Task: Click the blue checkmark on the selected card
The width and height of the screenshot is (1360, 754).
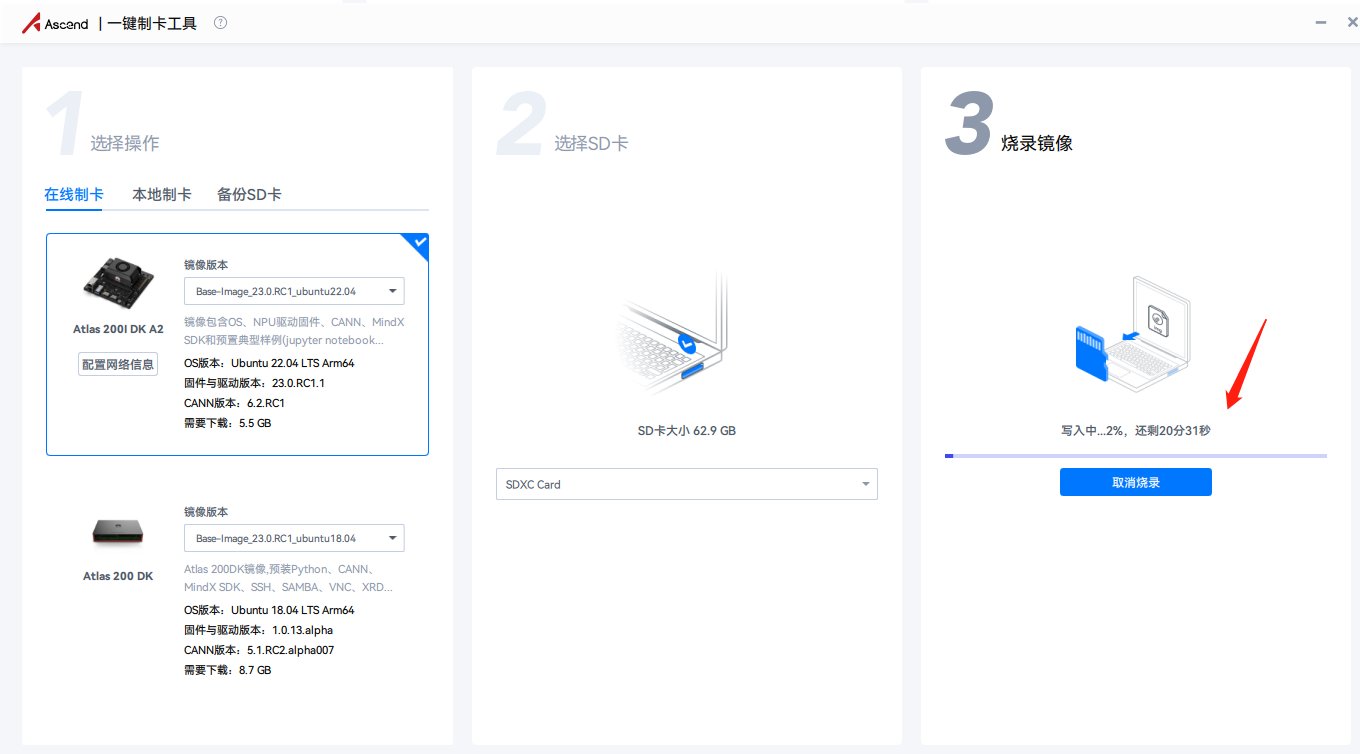Action: click(x=419, y=243)
